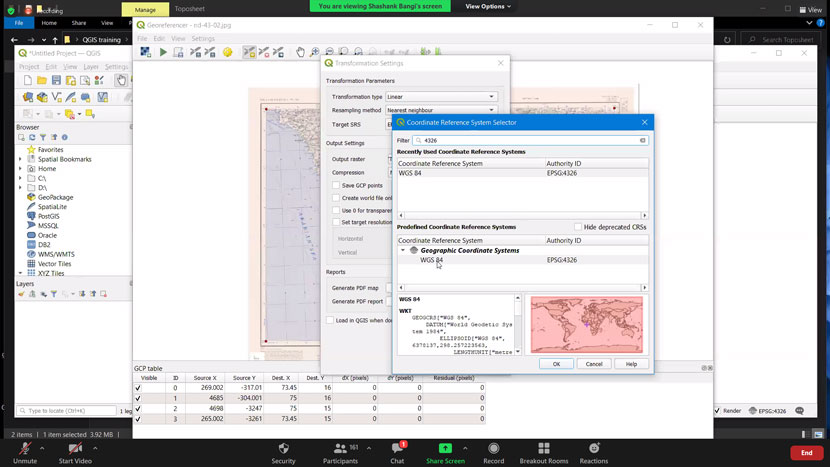Expand Participants options arrow in Zoom

368,448
